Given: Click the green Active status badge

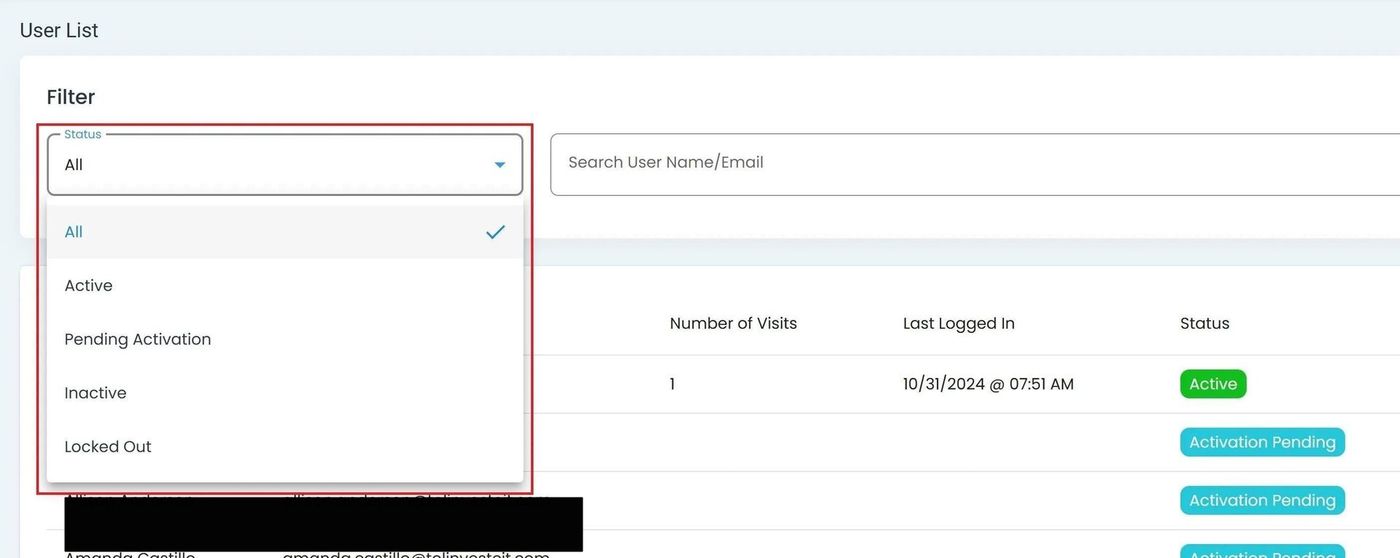Looking at the screenshot, I should tap(1212, 384).
